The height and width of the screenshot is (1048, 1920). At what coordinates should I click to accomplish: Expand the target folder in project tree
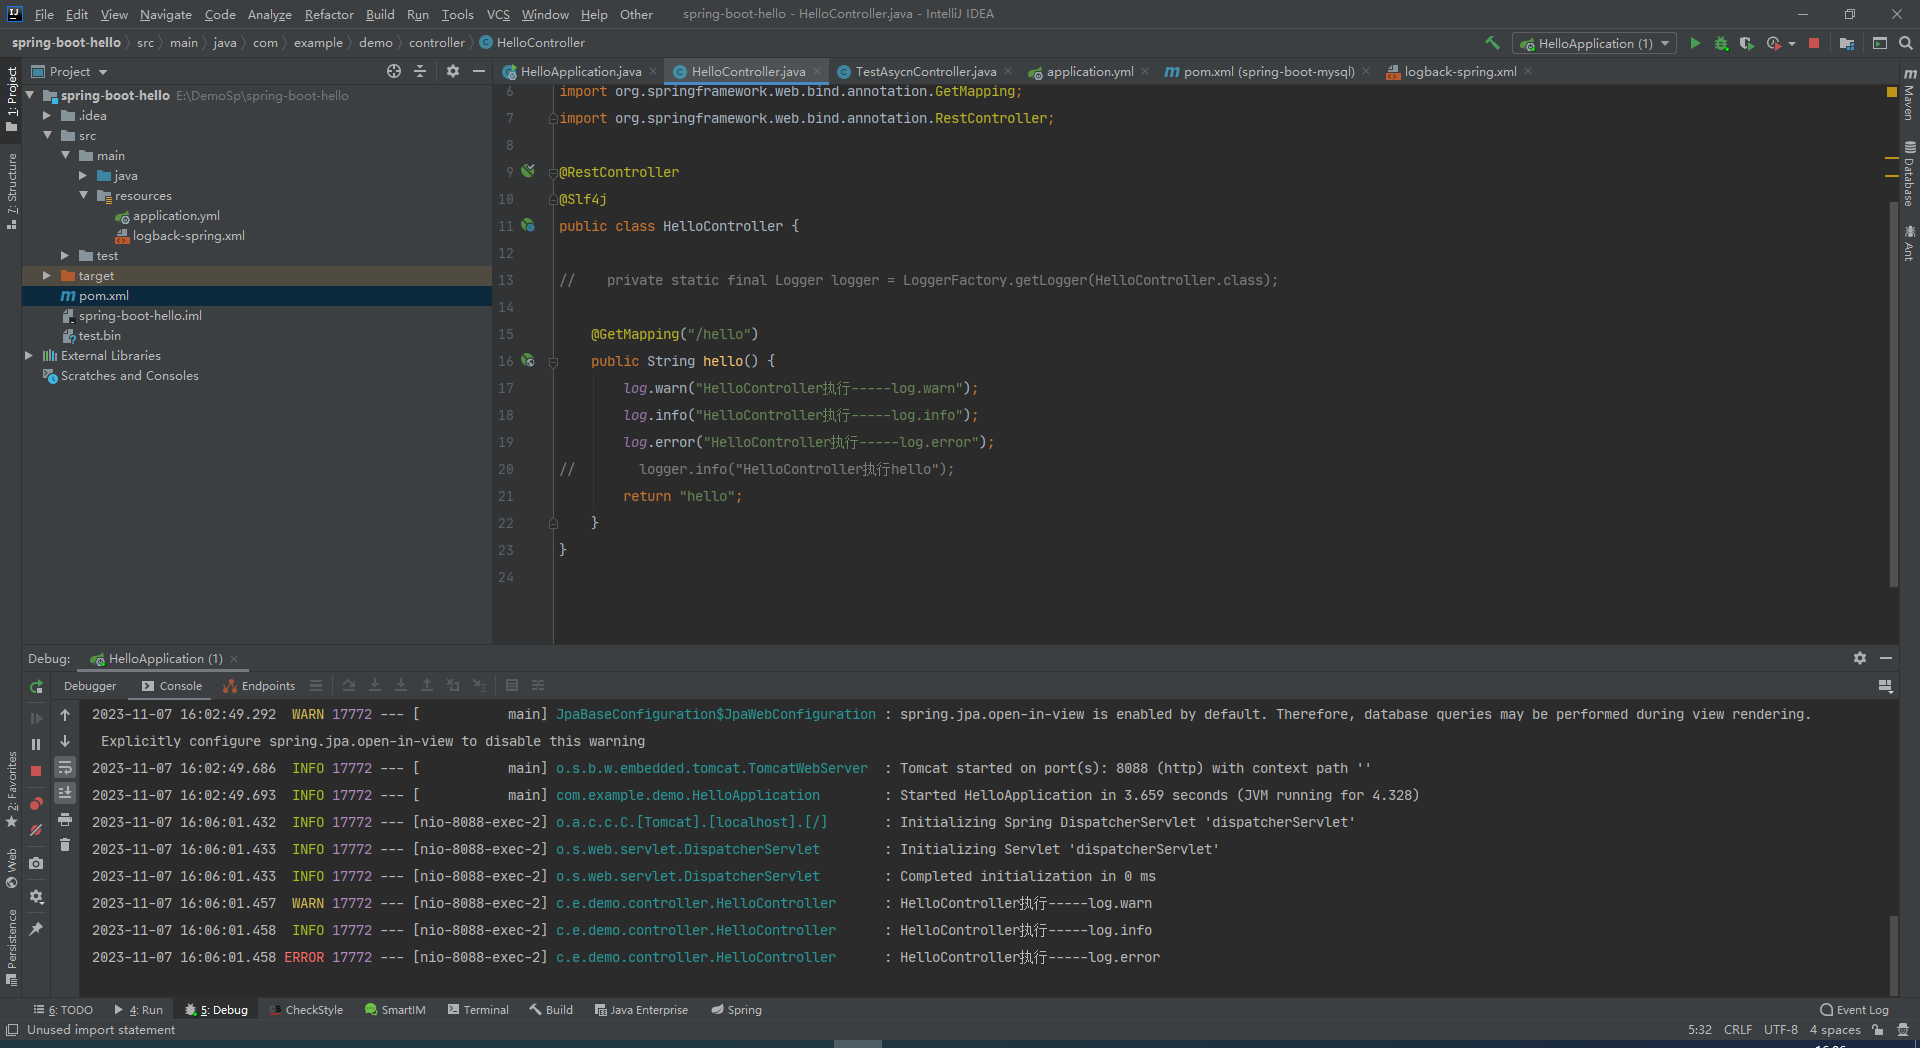(47, 276)
